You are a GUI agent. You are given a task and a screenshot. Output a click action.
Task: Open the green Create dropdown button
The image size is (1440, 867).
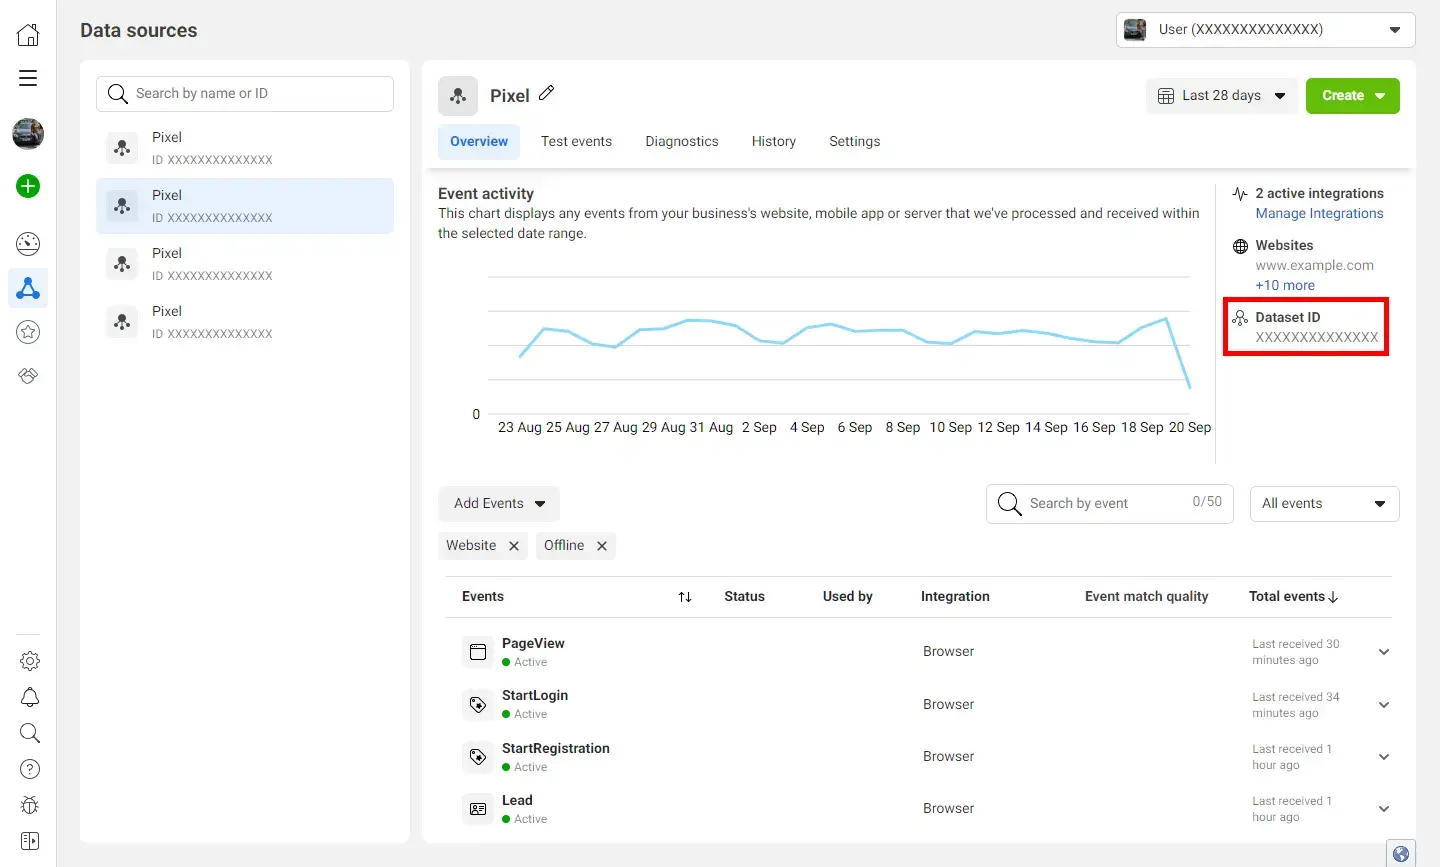[x=1353, y=96]
